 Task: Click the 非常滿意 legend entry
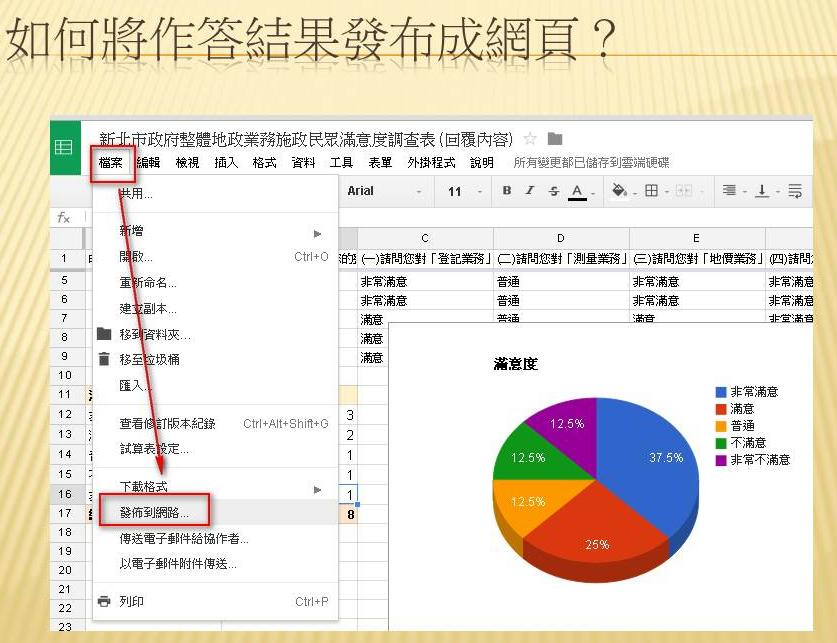click(747, 392)
